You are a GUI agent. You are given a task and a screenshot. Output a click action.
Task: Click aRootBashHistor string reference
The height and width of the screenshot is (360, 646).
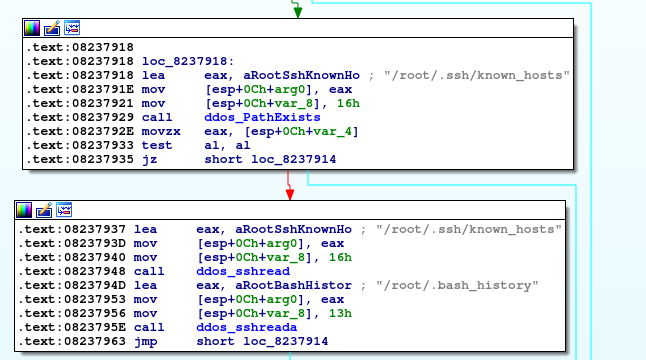pyautogui.click(x=293, y=285)
